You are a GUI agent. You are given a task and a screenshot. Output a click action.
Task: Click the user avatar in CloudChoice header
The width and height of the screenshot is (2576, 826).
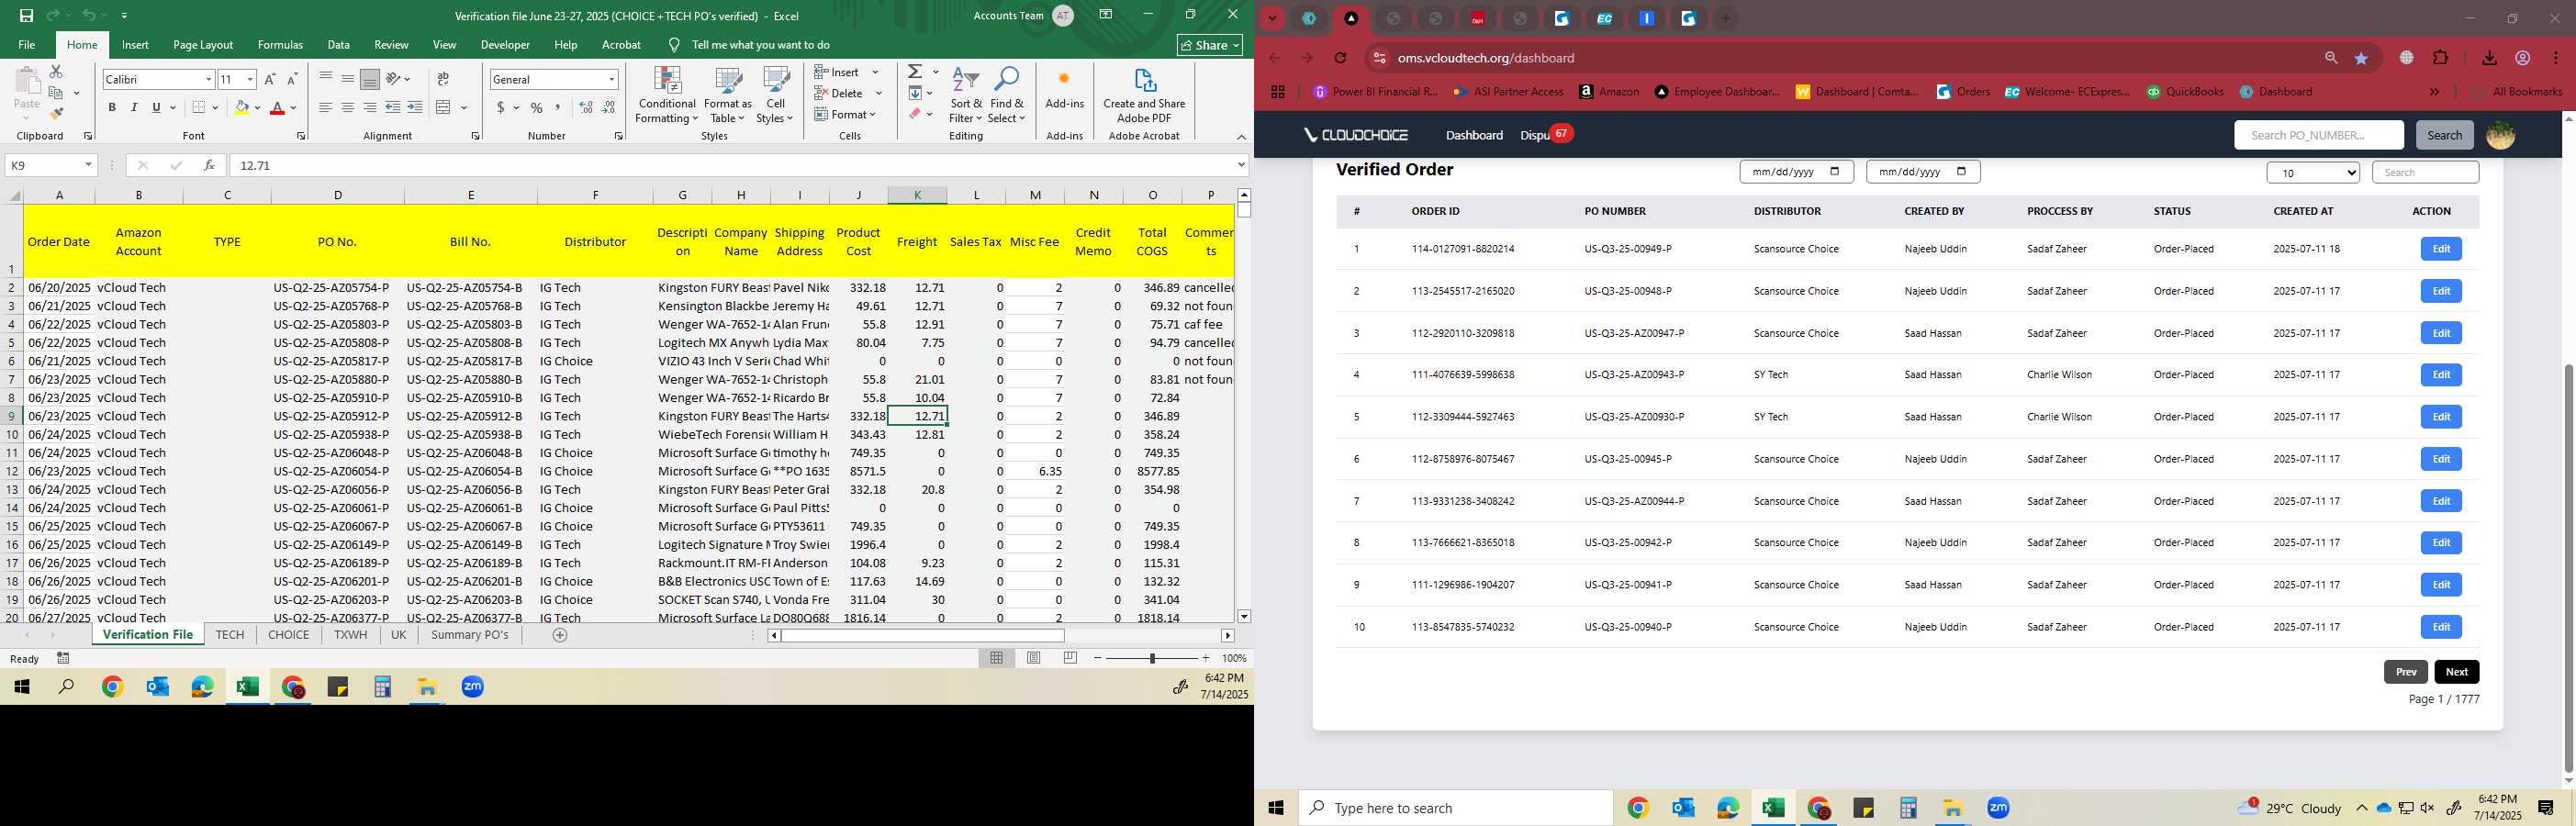pyautogui.click(x=2500, y=135)
